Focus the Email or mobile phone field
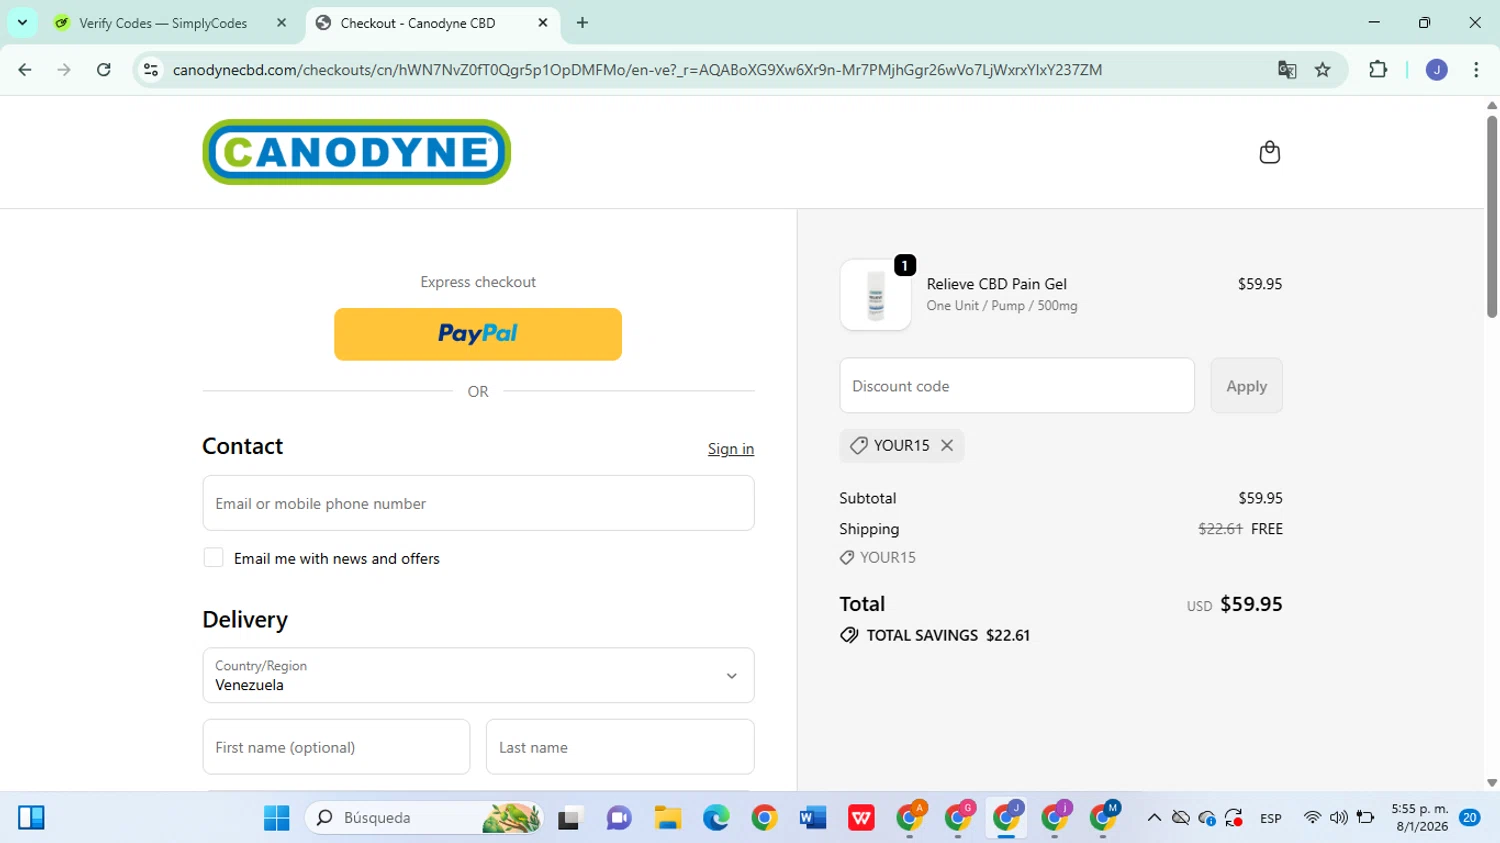The width and height of the screenshot is (1500, 843). (478, 503)
